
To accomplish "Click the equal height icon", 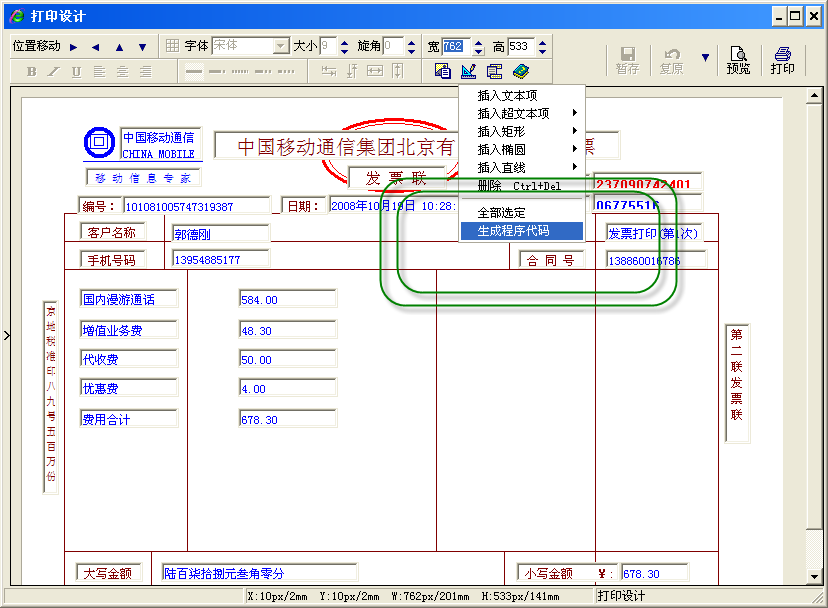I will [398, 71].
